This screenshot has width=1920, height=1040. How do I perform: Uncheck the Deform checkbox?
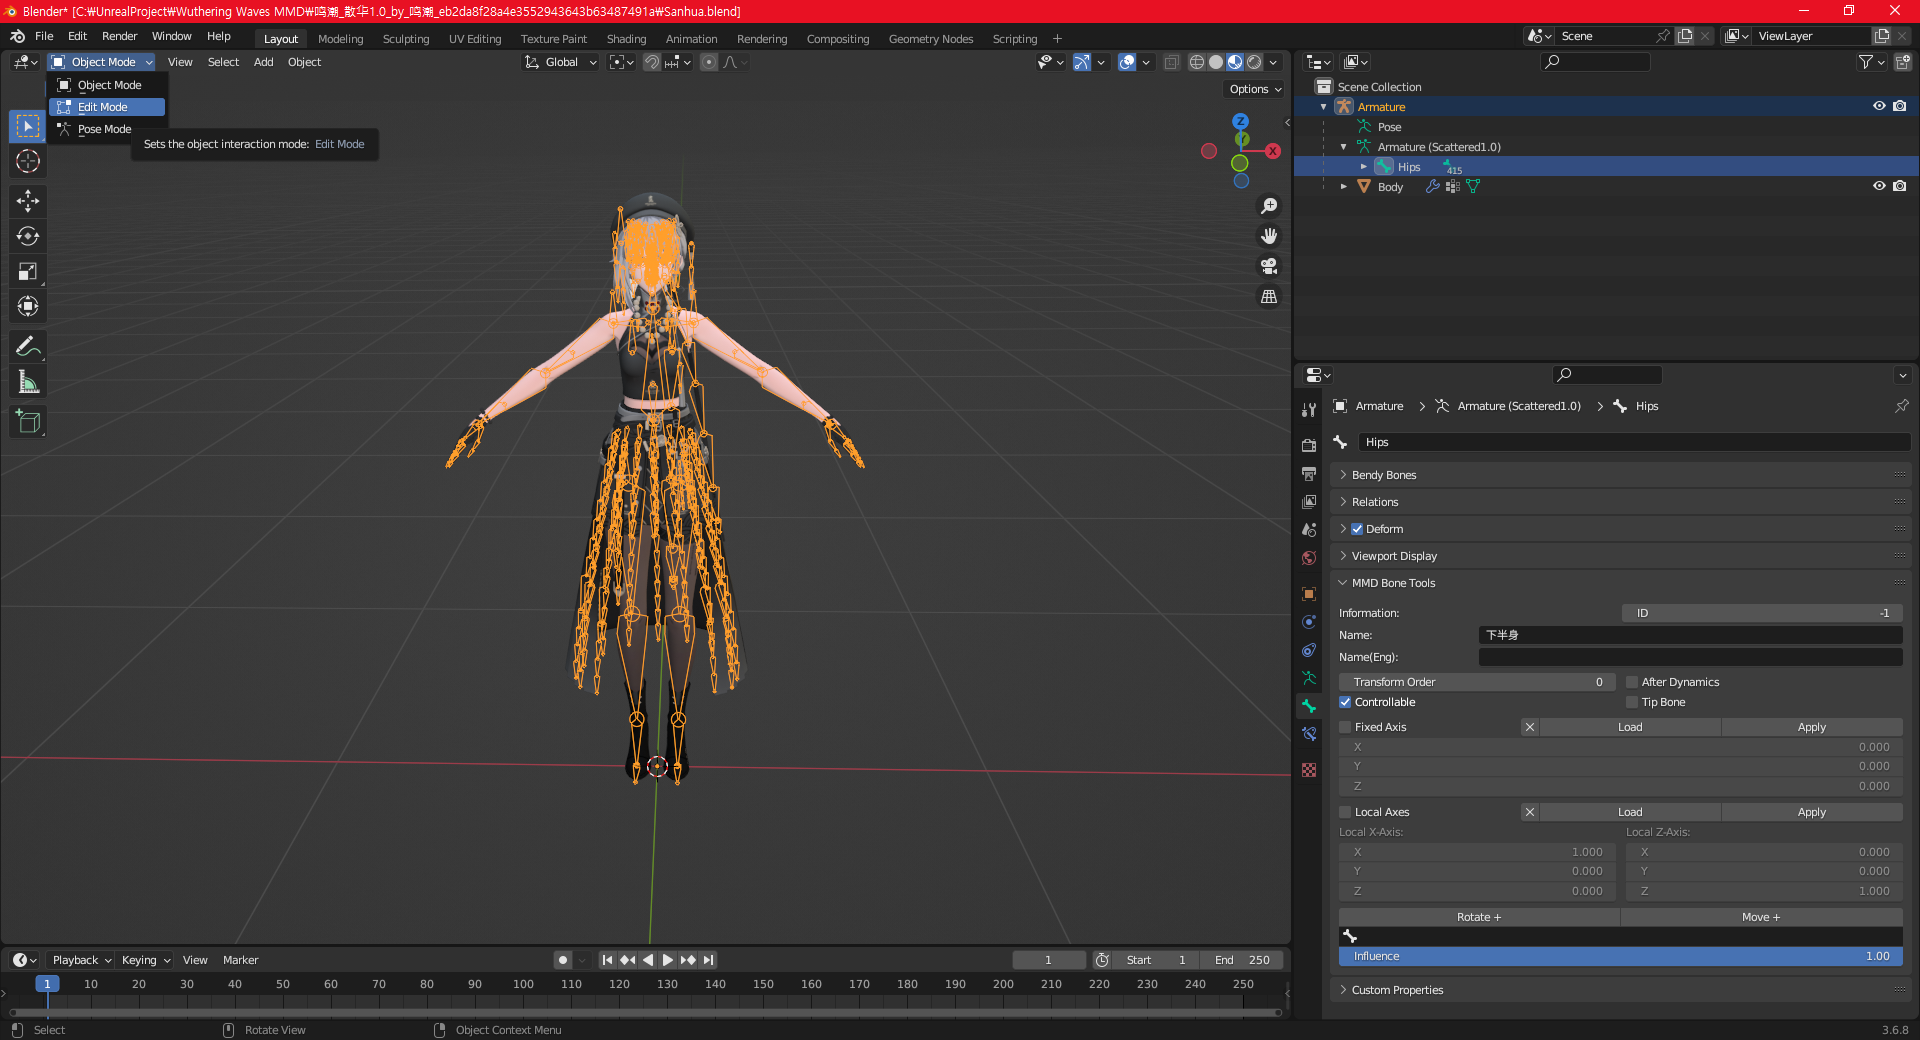click(1357, 529)
